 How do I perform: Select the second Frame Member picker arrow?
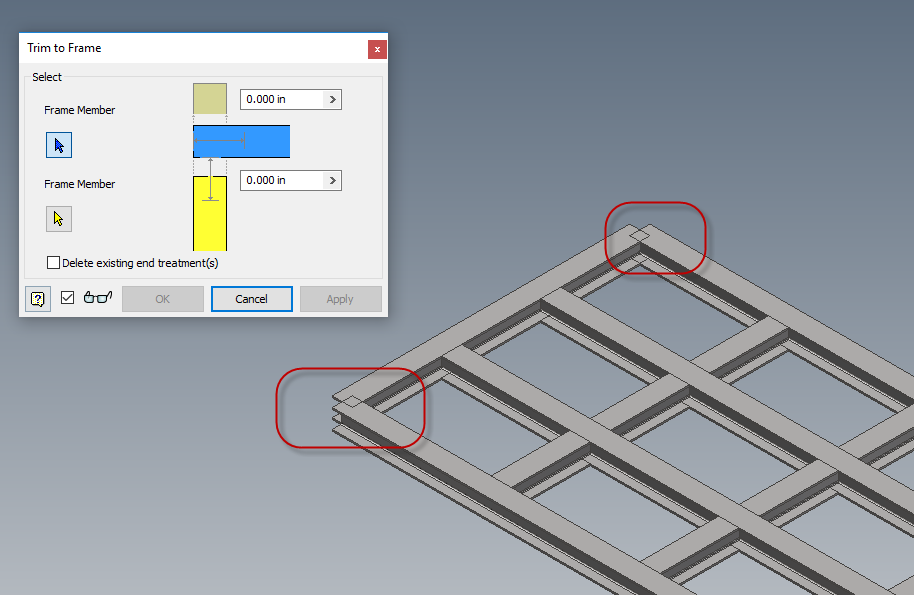(58, 218)
